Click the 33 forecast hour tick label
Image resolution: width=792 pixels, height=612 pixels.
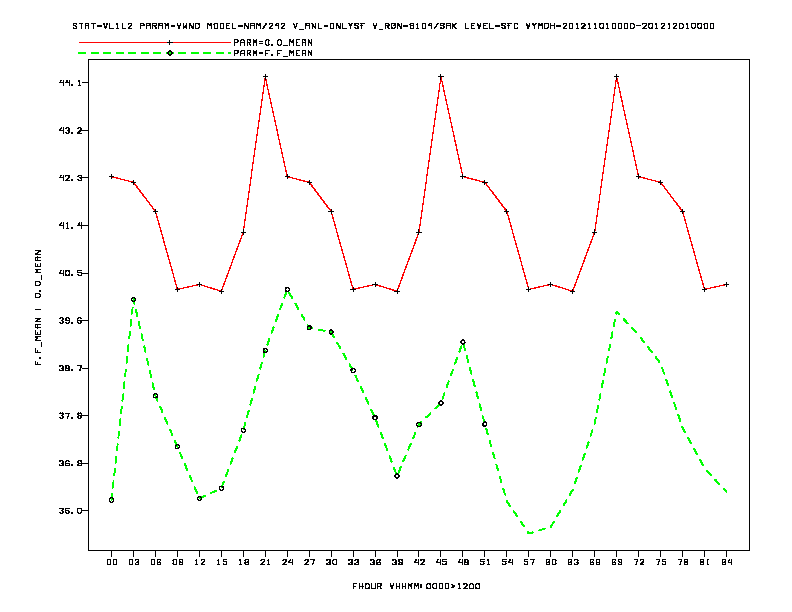[x=353, y=562]
